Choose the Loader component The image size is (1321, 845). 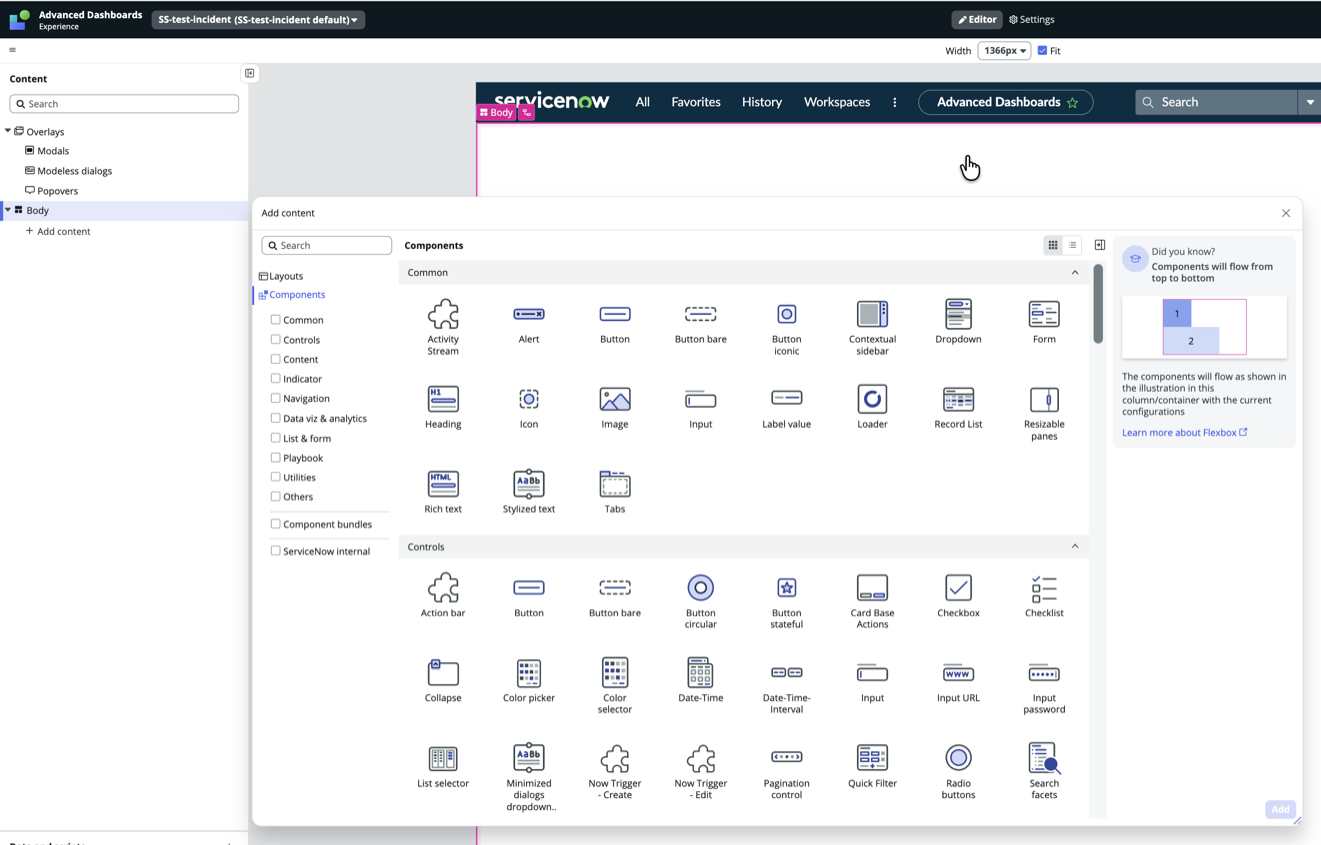pos(872,406)
